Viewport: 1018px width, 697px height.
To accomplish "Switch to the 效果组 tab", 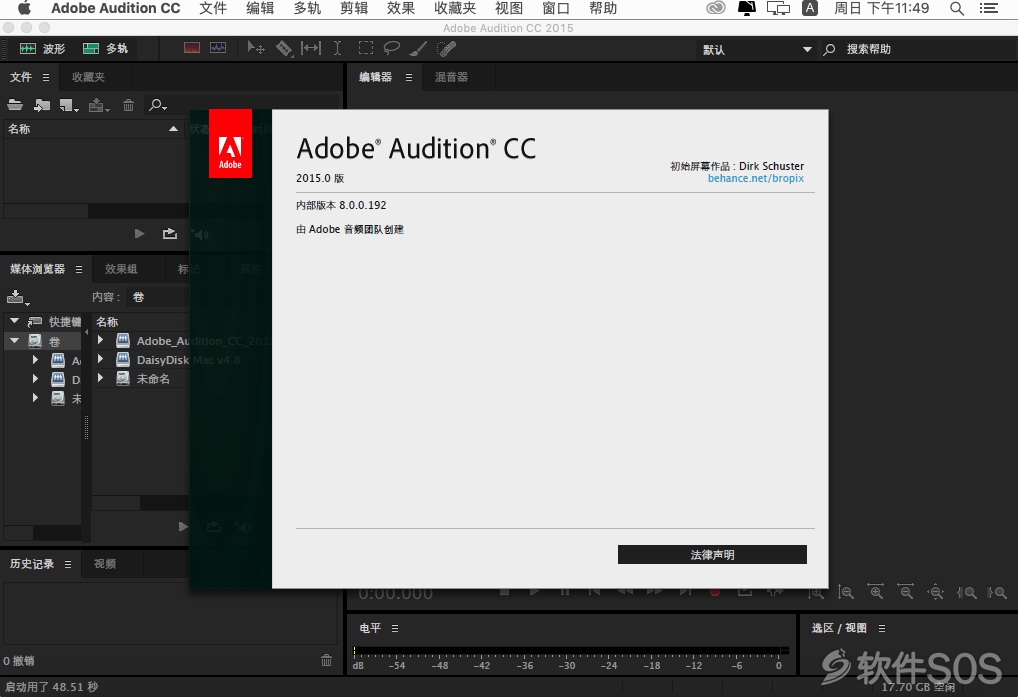I will pyautogui.click(x=121, y=269).
